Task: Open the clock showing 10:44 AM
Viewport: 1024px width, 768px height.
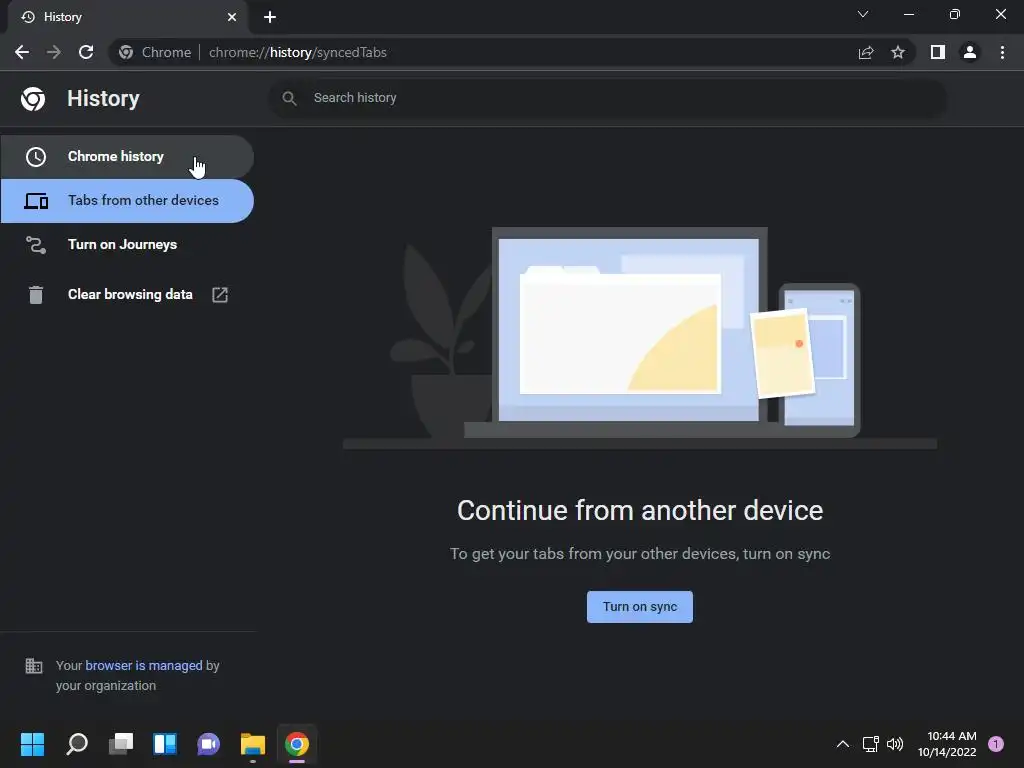Action: coord(947,744)
